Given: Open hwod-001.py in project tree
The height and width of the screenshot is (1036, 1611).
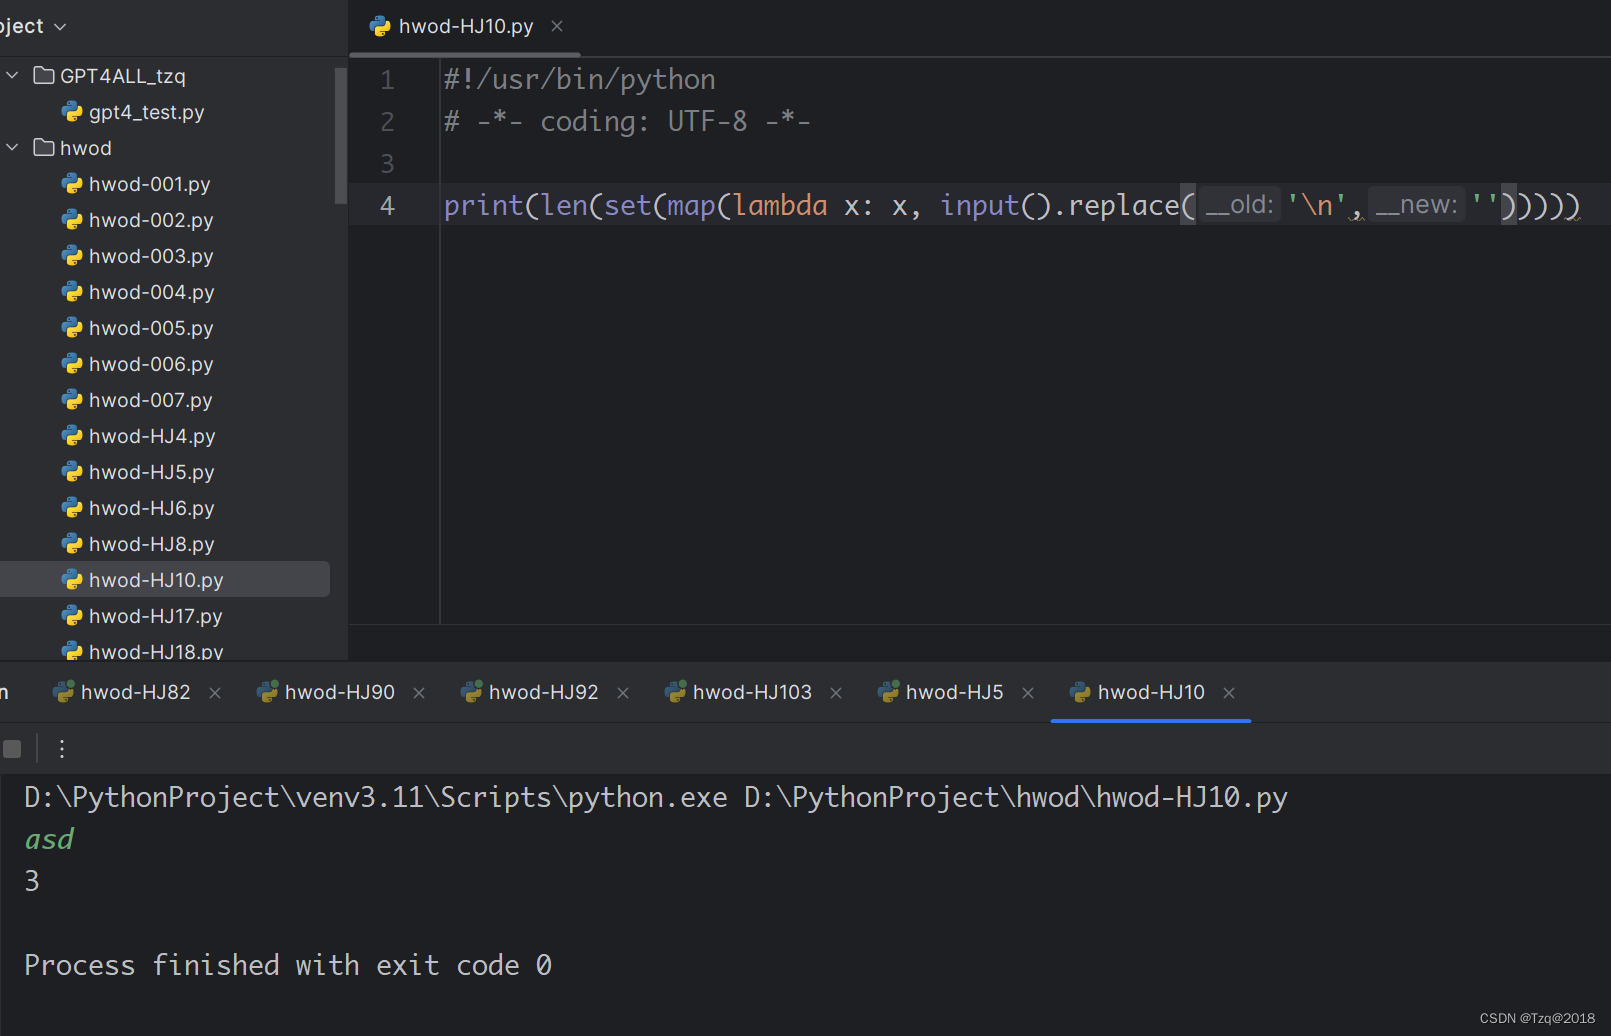Looking at the screenshot, I should point(149,184).
